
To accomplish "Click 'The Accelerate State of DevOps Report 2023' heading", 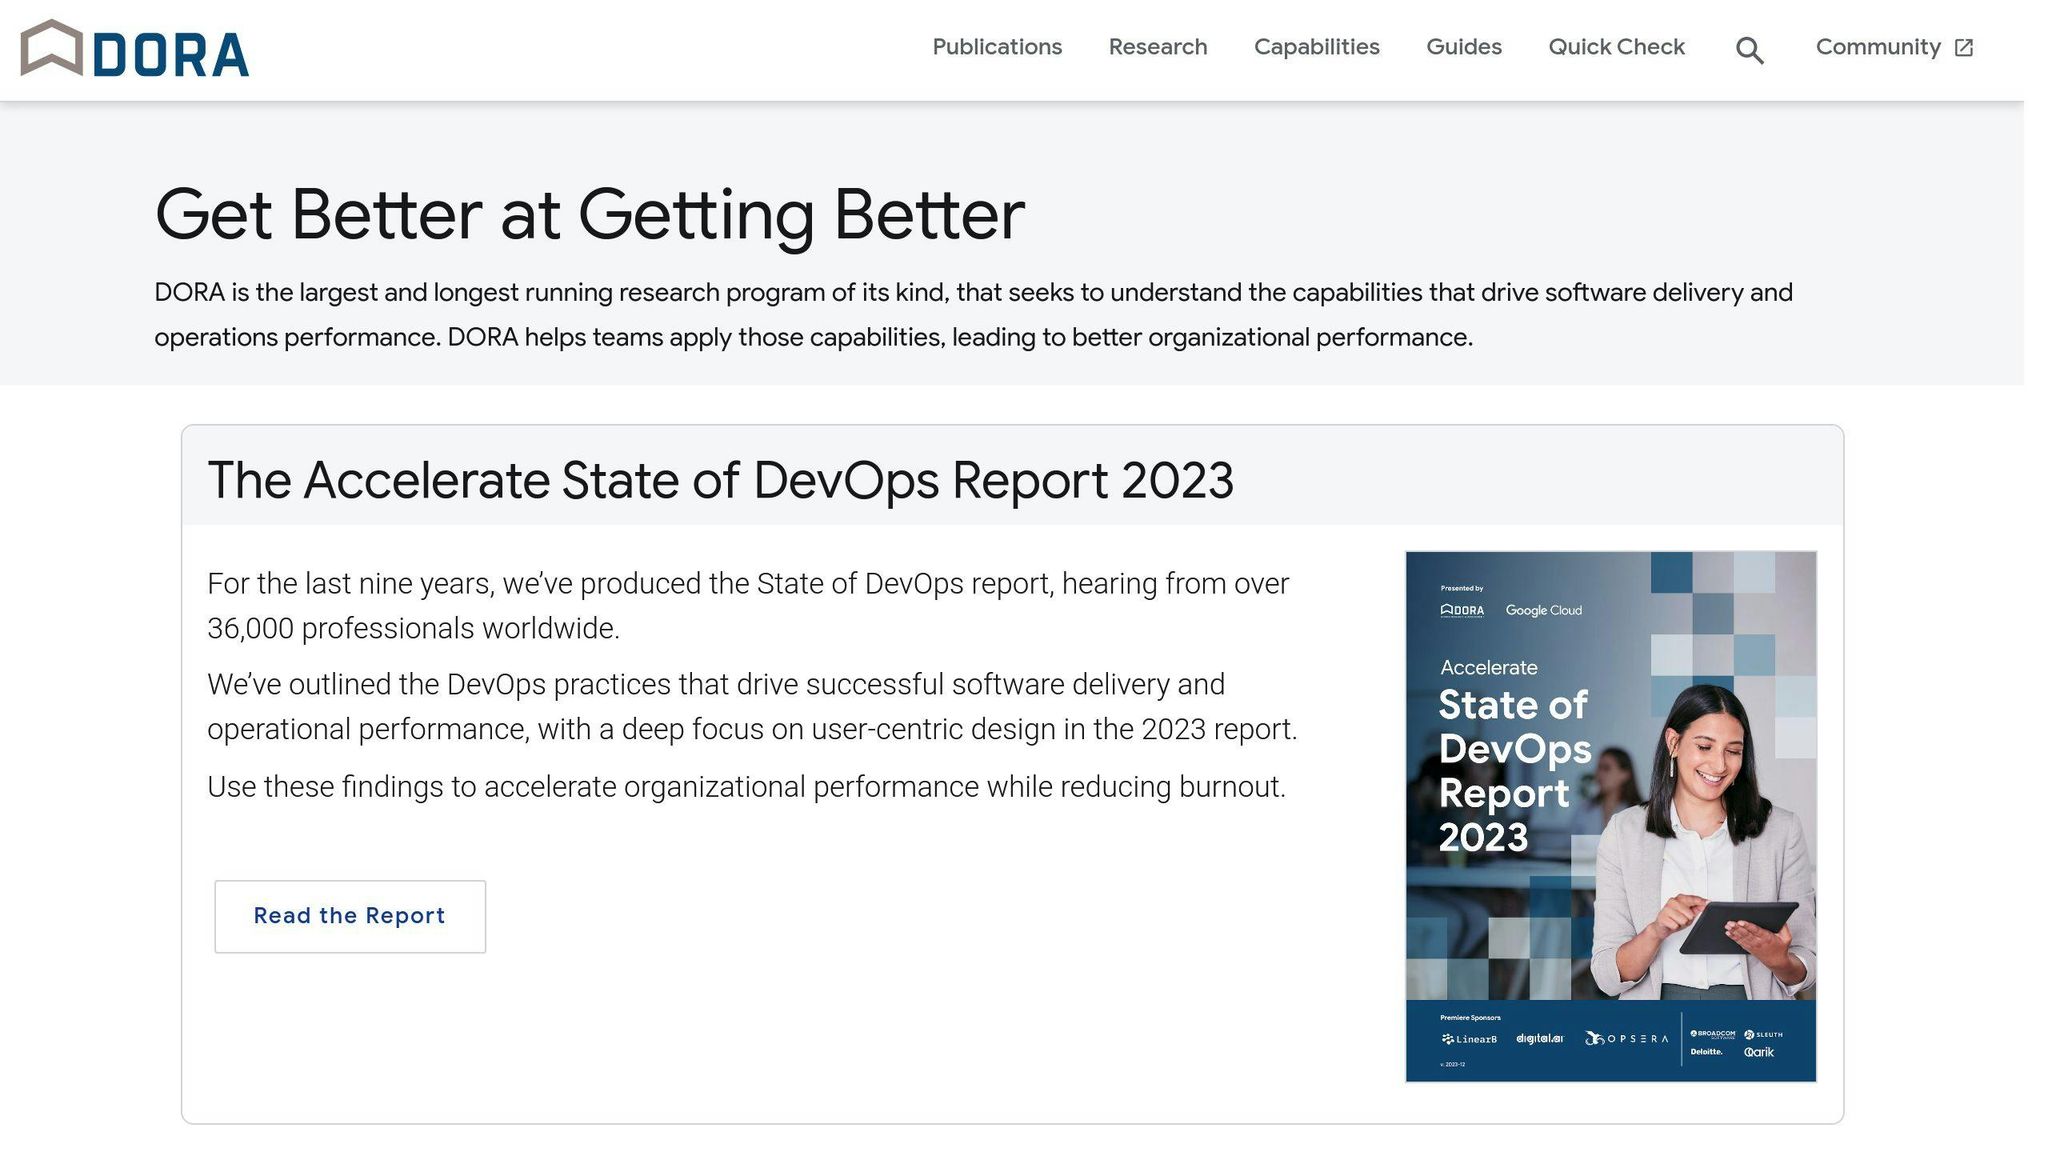I will tap(720, 480).
